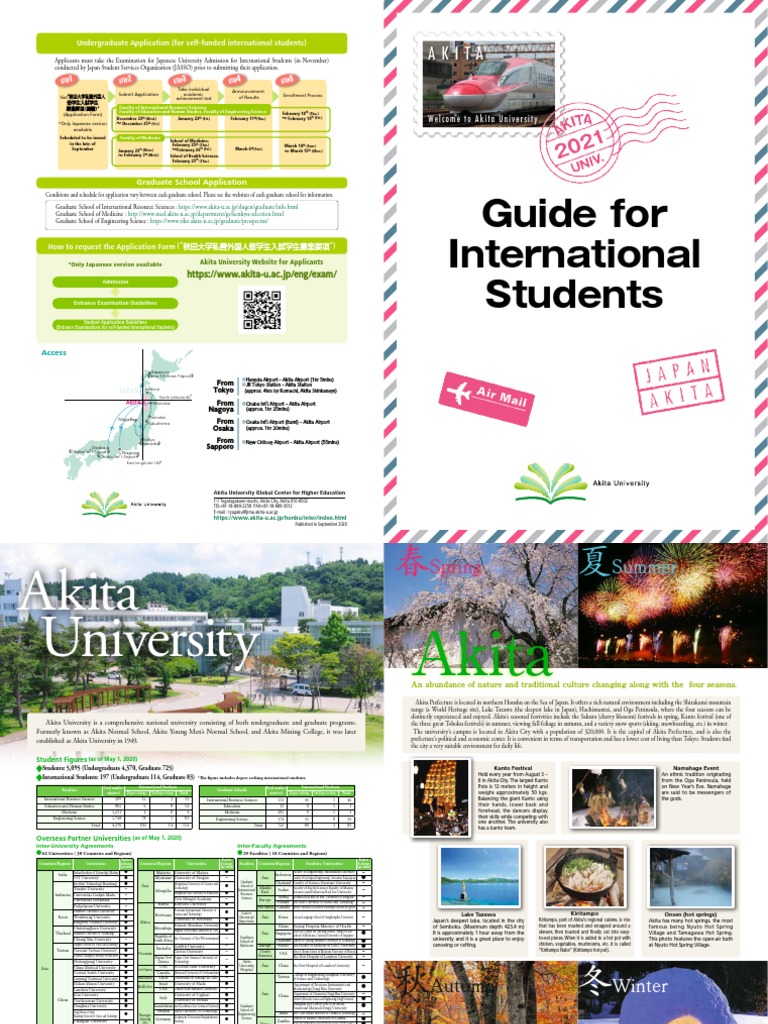Click the Kanto Festival lantern photo
Viewport: 768px width, 1024px height.
pos(441,797)
